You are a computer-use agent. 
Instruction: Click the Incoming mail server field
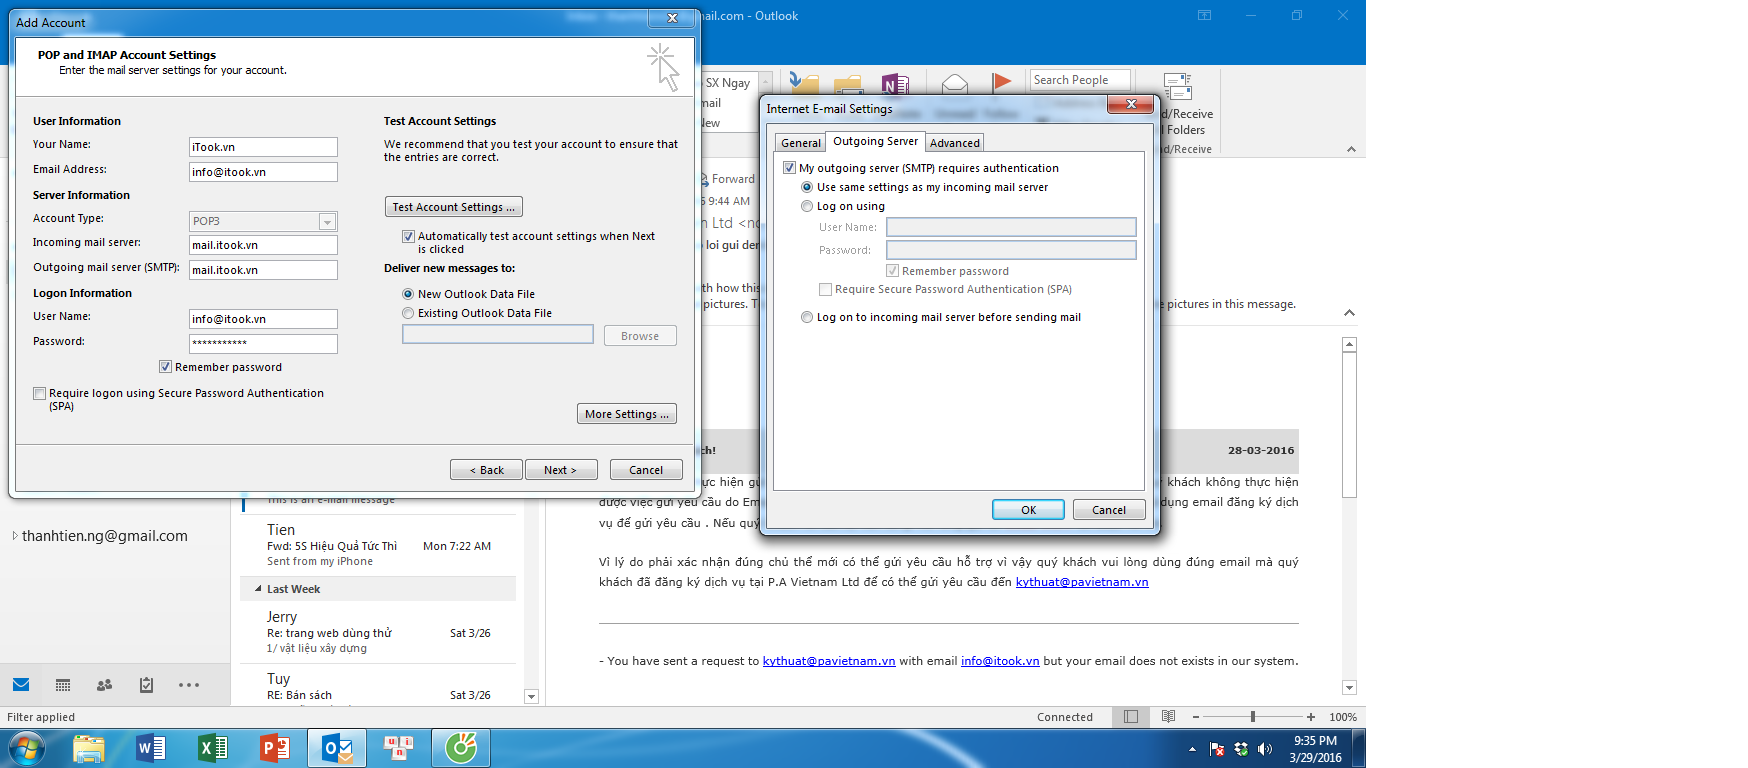(263, 245)
